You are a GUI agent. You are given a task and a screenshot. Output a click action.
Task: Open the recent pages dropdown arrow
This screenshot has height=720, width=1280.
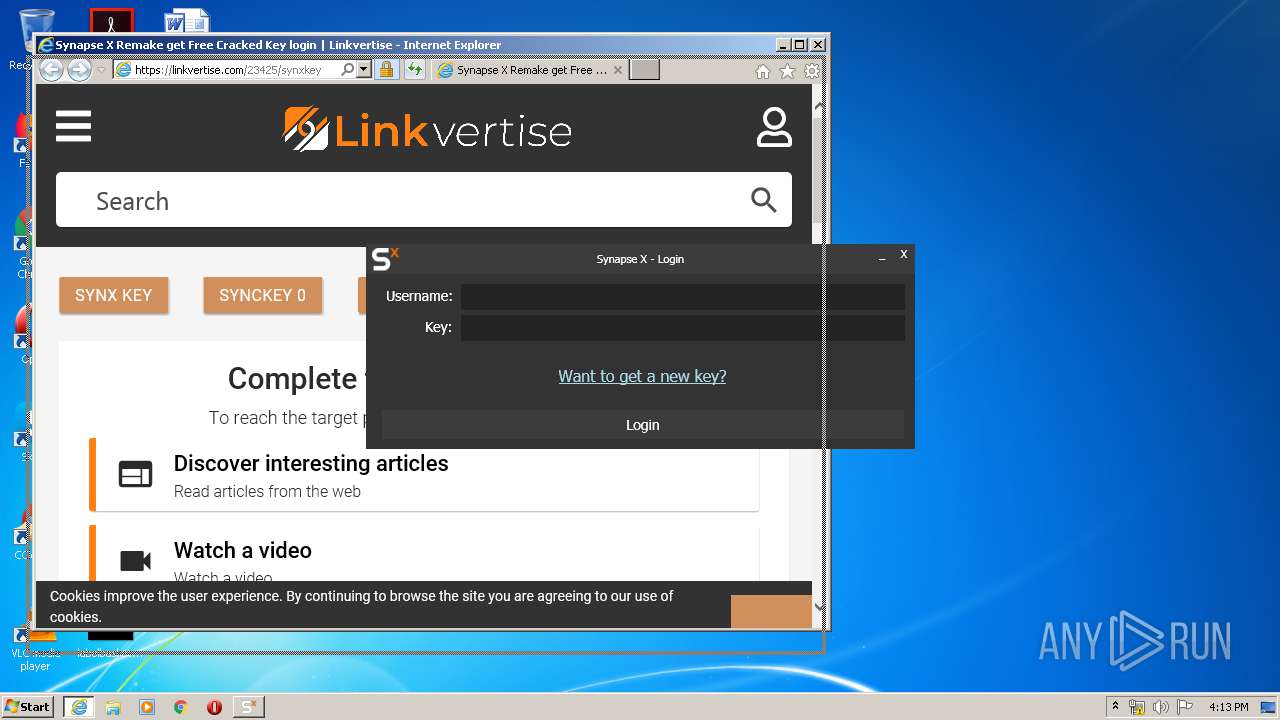[x=101, y=70]
